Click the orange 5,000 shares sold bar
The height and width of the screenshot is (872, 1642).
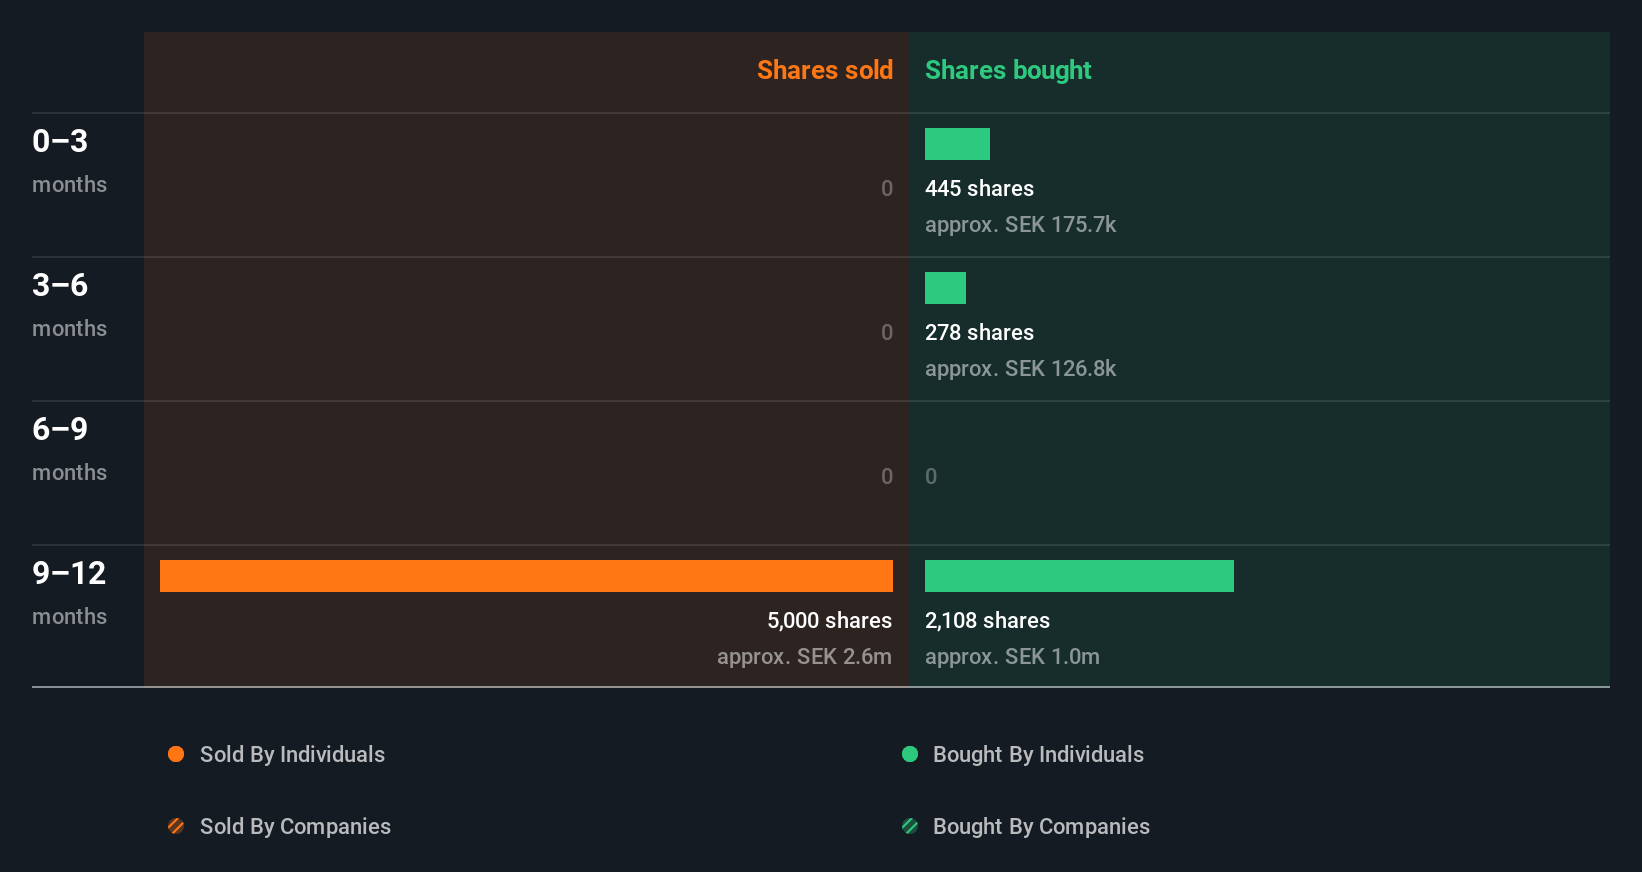526,576
